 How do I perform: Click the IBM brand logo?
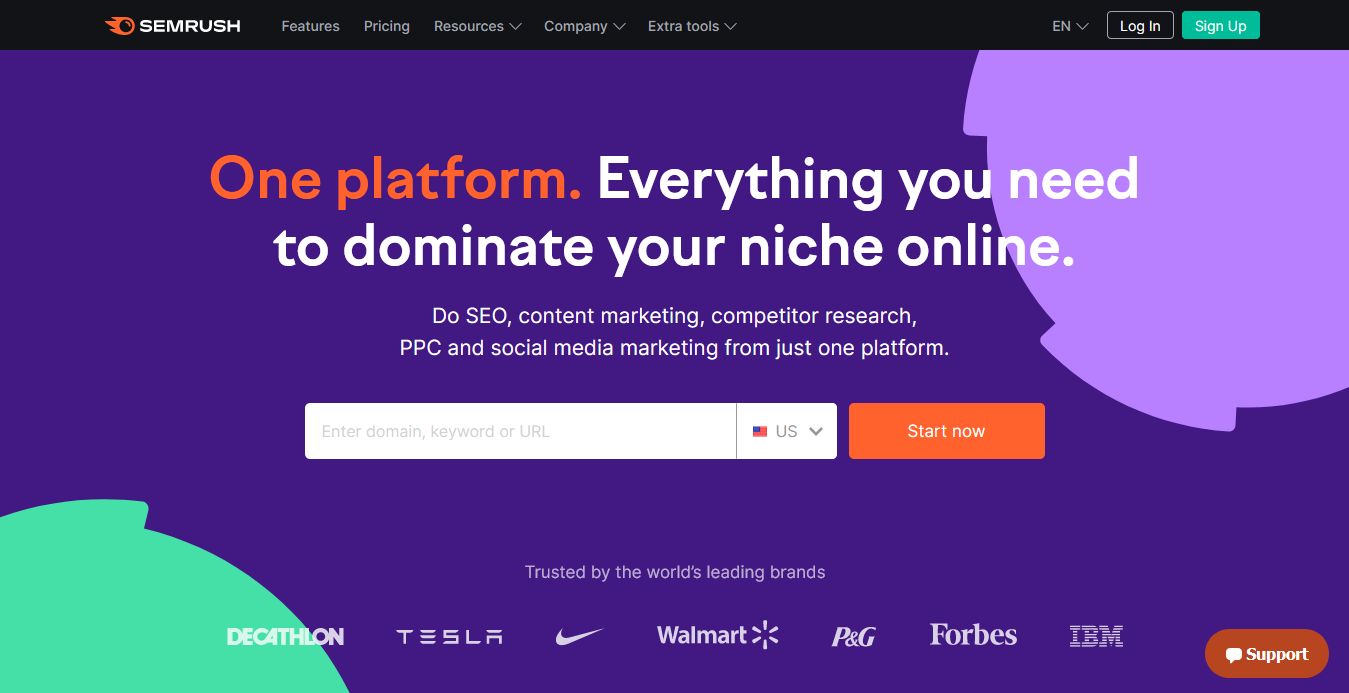pos(1096,636)
